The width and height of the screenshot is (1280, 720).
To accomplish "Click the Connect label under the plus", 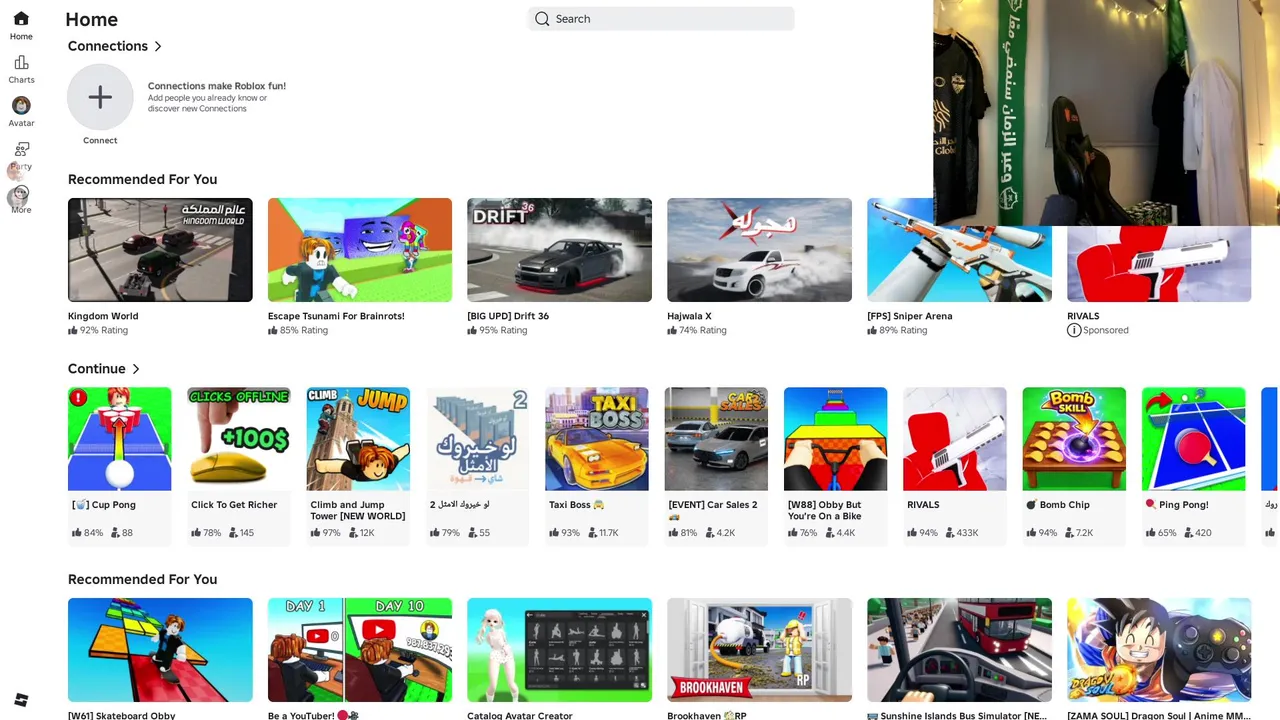I will pyautogui.click(x=100, y=141).
